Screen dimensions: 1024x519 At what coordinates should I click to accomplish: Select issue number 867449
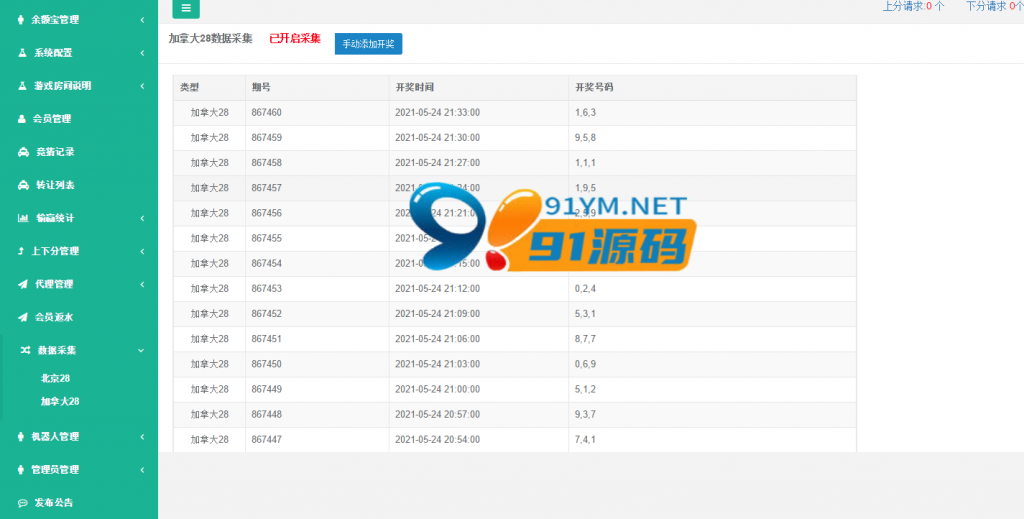pos(266,389)
